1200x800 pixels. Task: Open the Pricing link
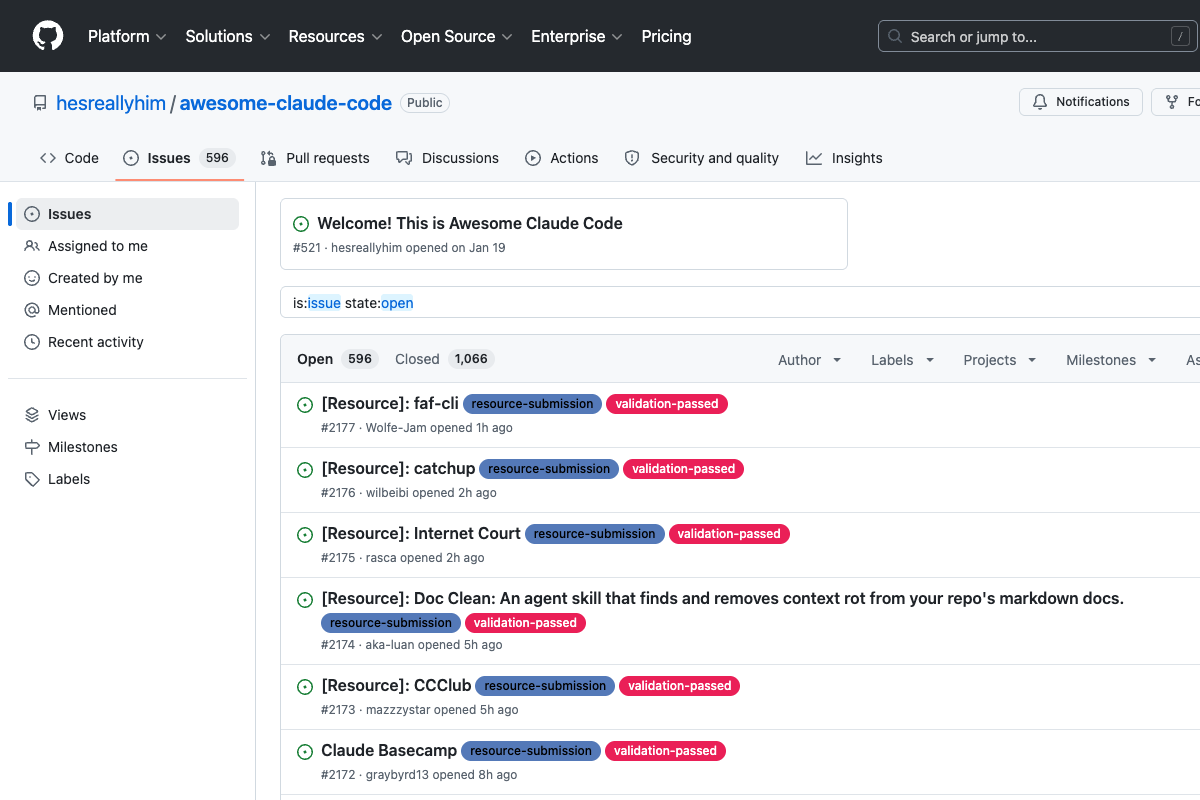pyautogui.click(x=666, y=36)
